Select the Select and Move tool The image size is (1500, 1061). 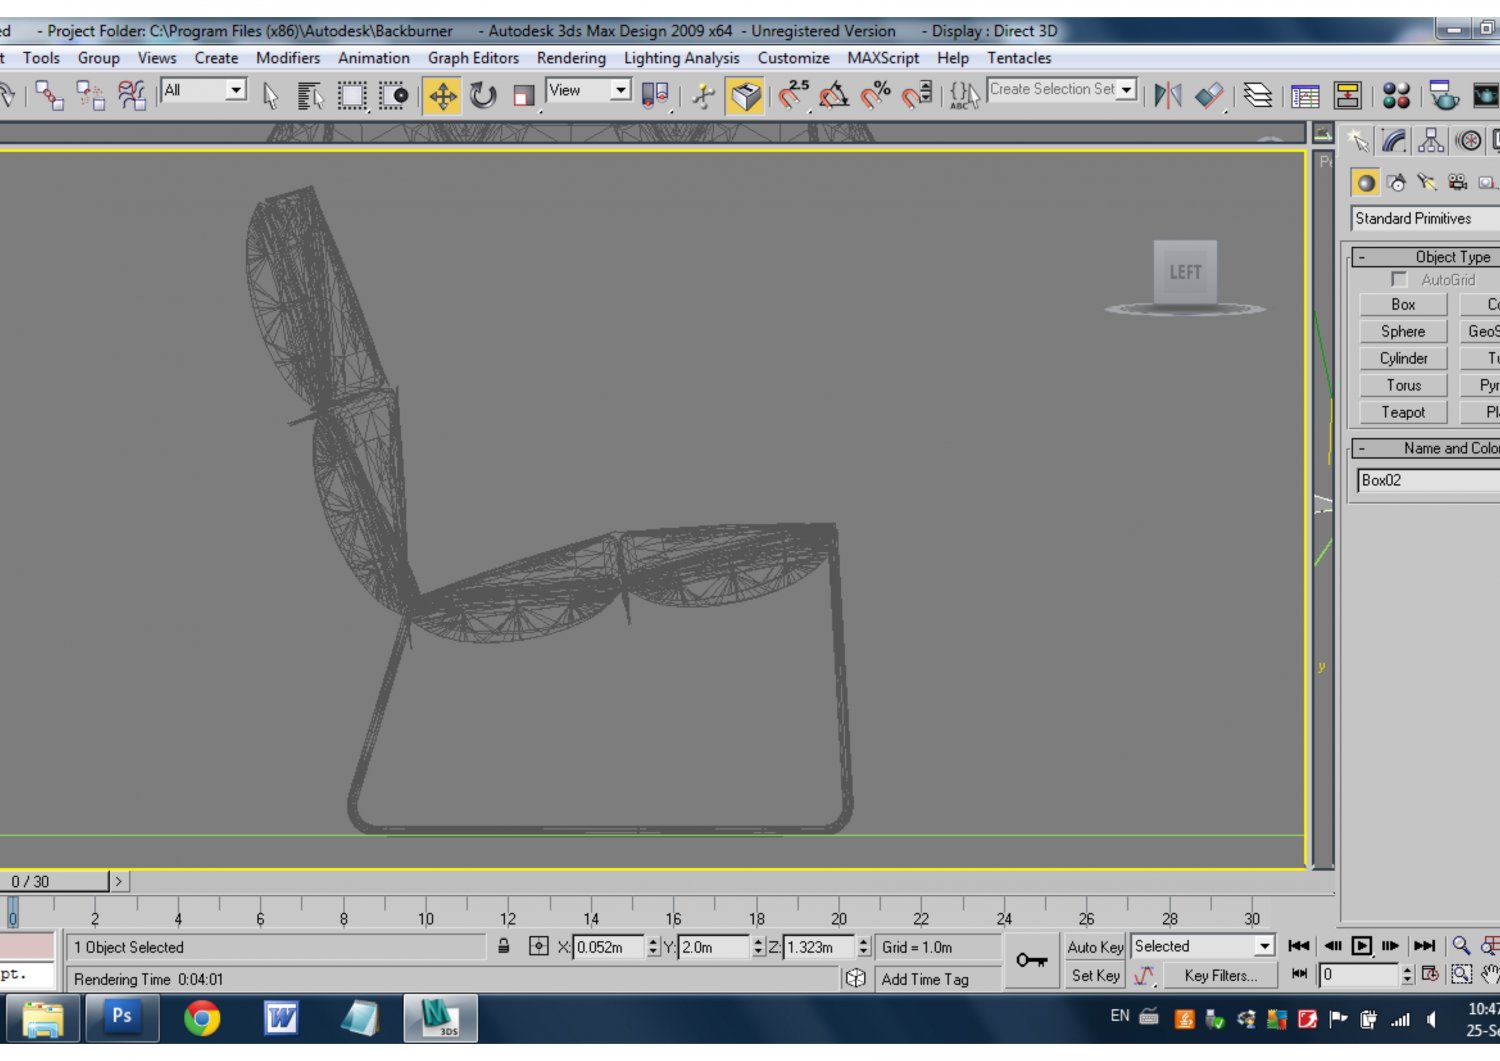(x=443, y=96)
